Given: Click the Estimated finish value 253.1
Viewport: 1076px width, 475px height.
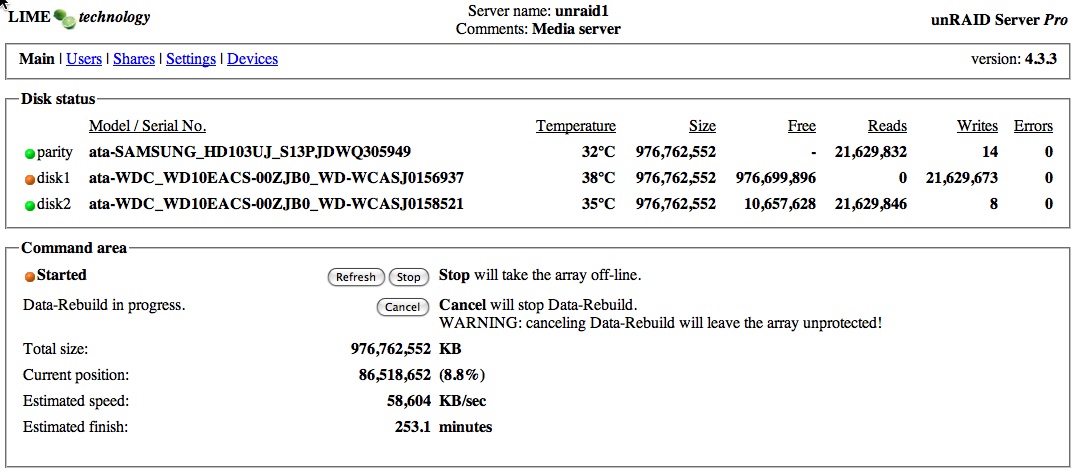Looking at the screenshot, I should tap(412, 427).
